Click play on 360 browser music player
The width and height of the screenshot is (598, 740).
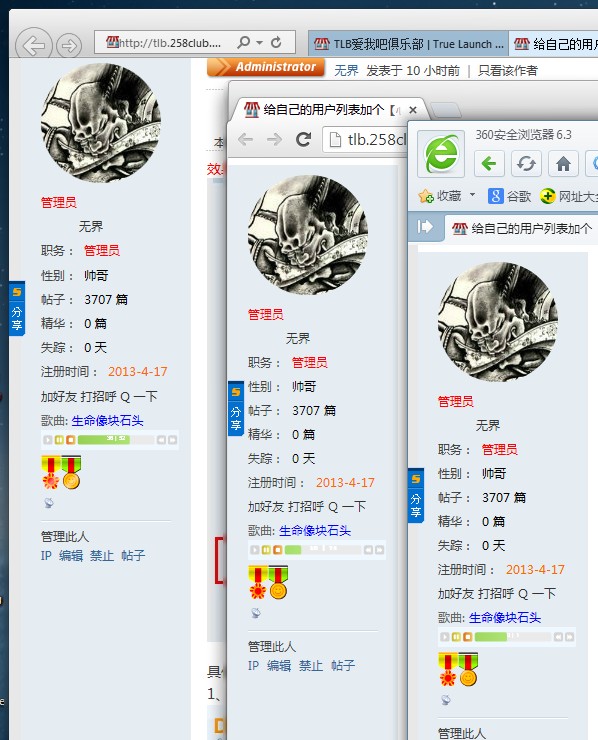(445, 637)
